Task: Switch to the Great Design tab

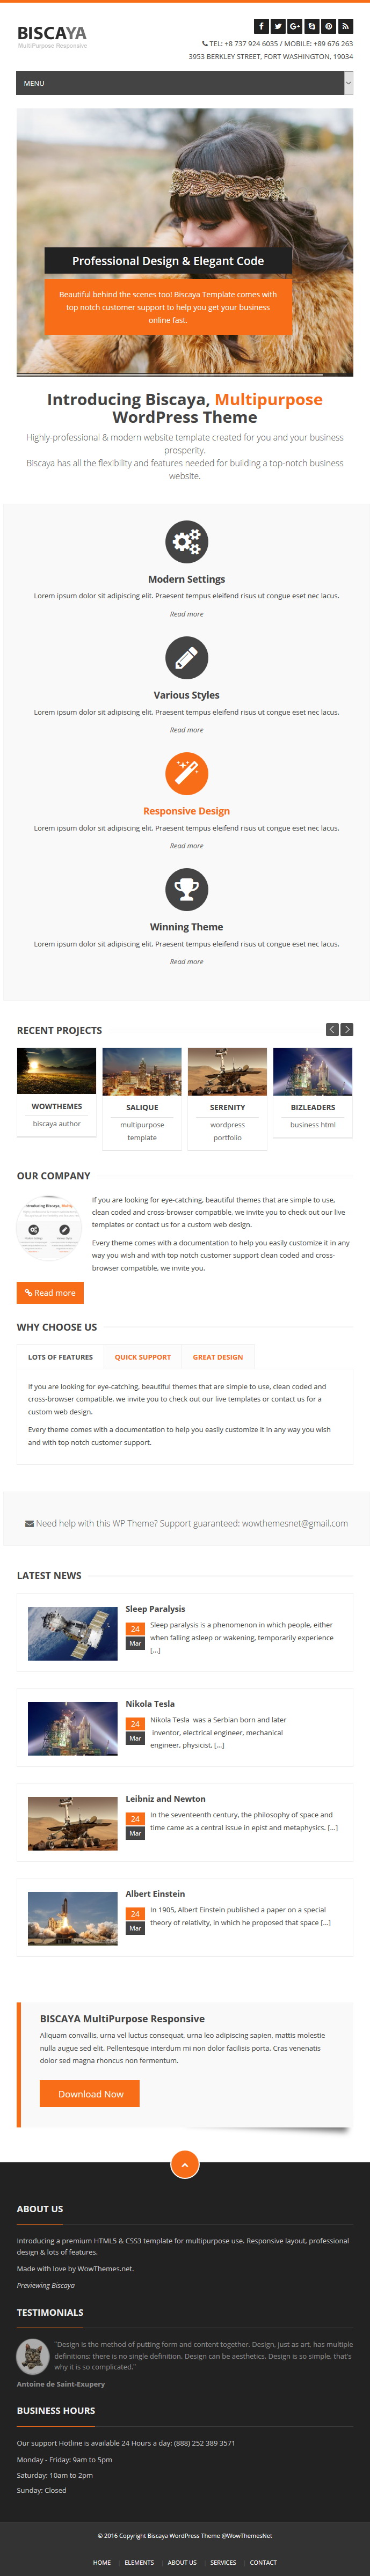Action: coord(218,1357)
